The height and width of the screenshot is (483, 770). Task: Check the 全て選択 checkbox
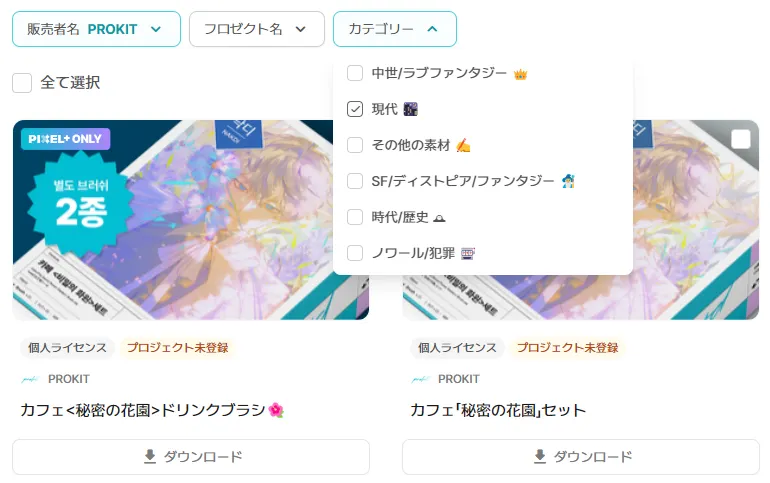click(22, 83)
